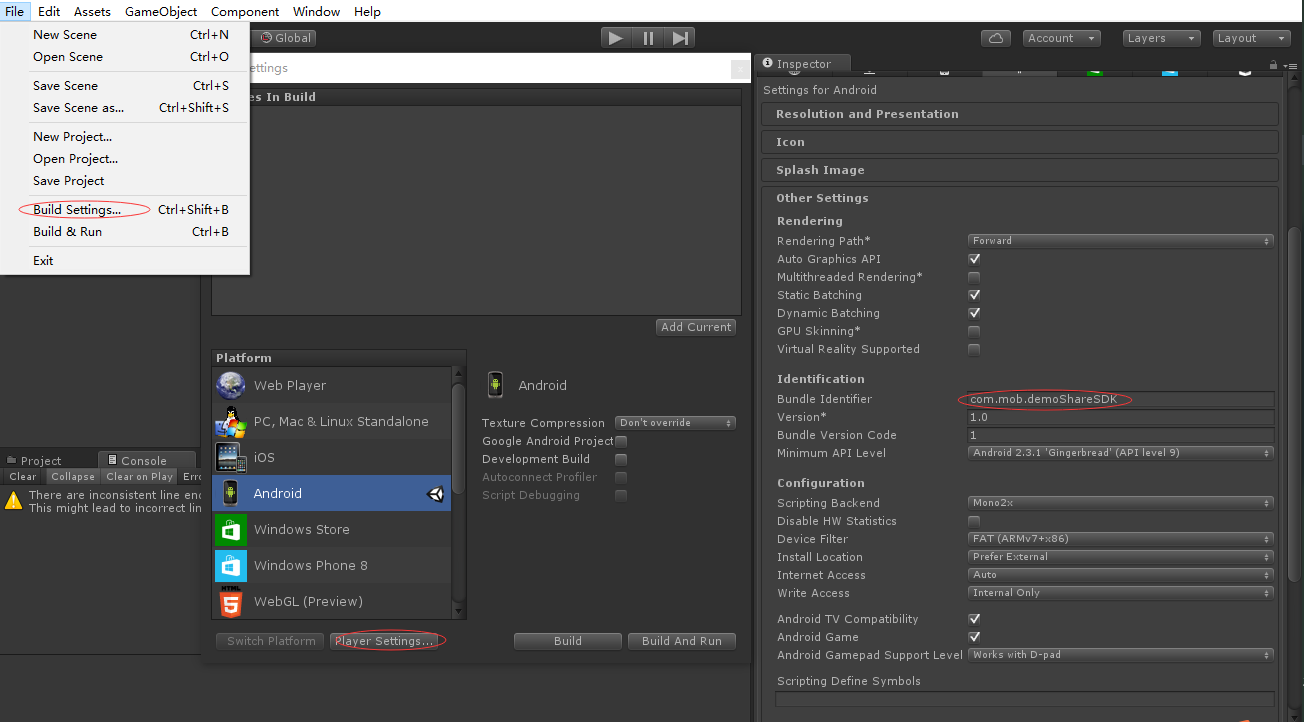Open the Assets menu

92,12
